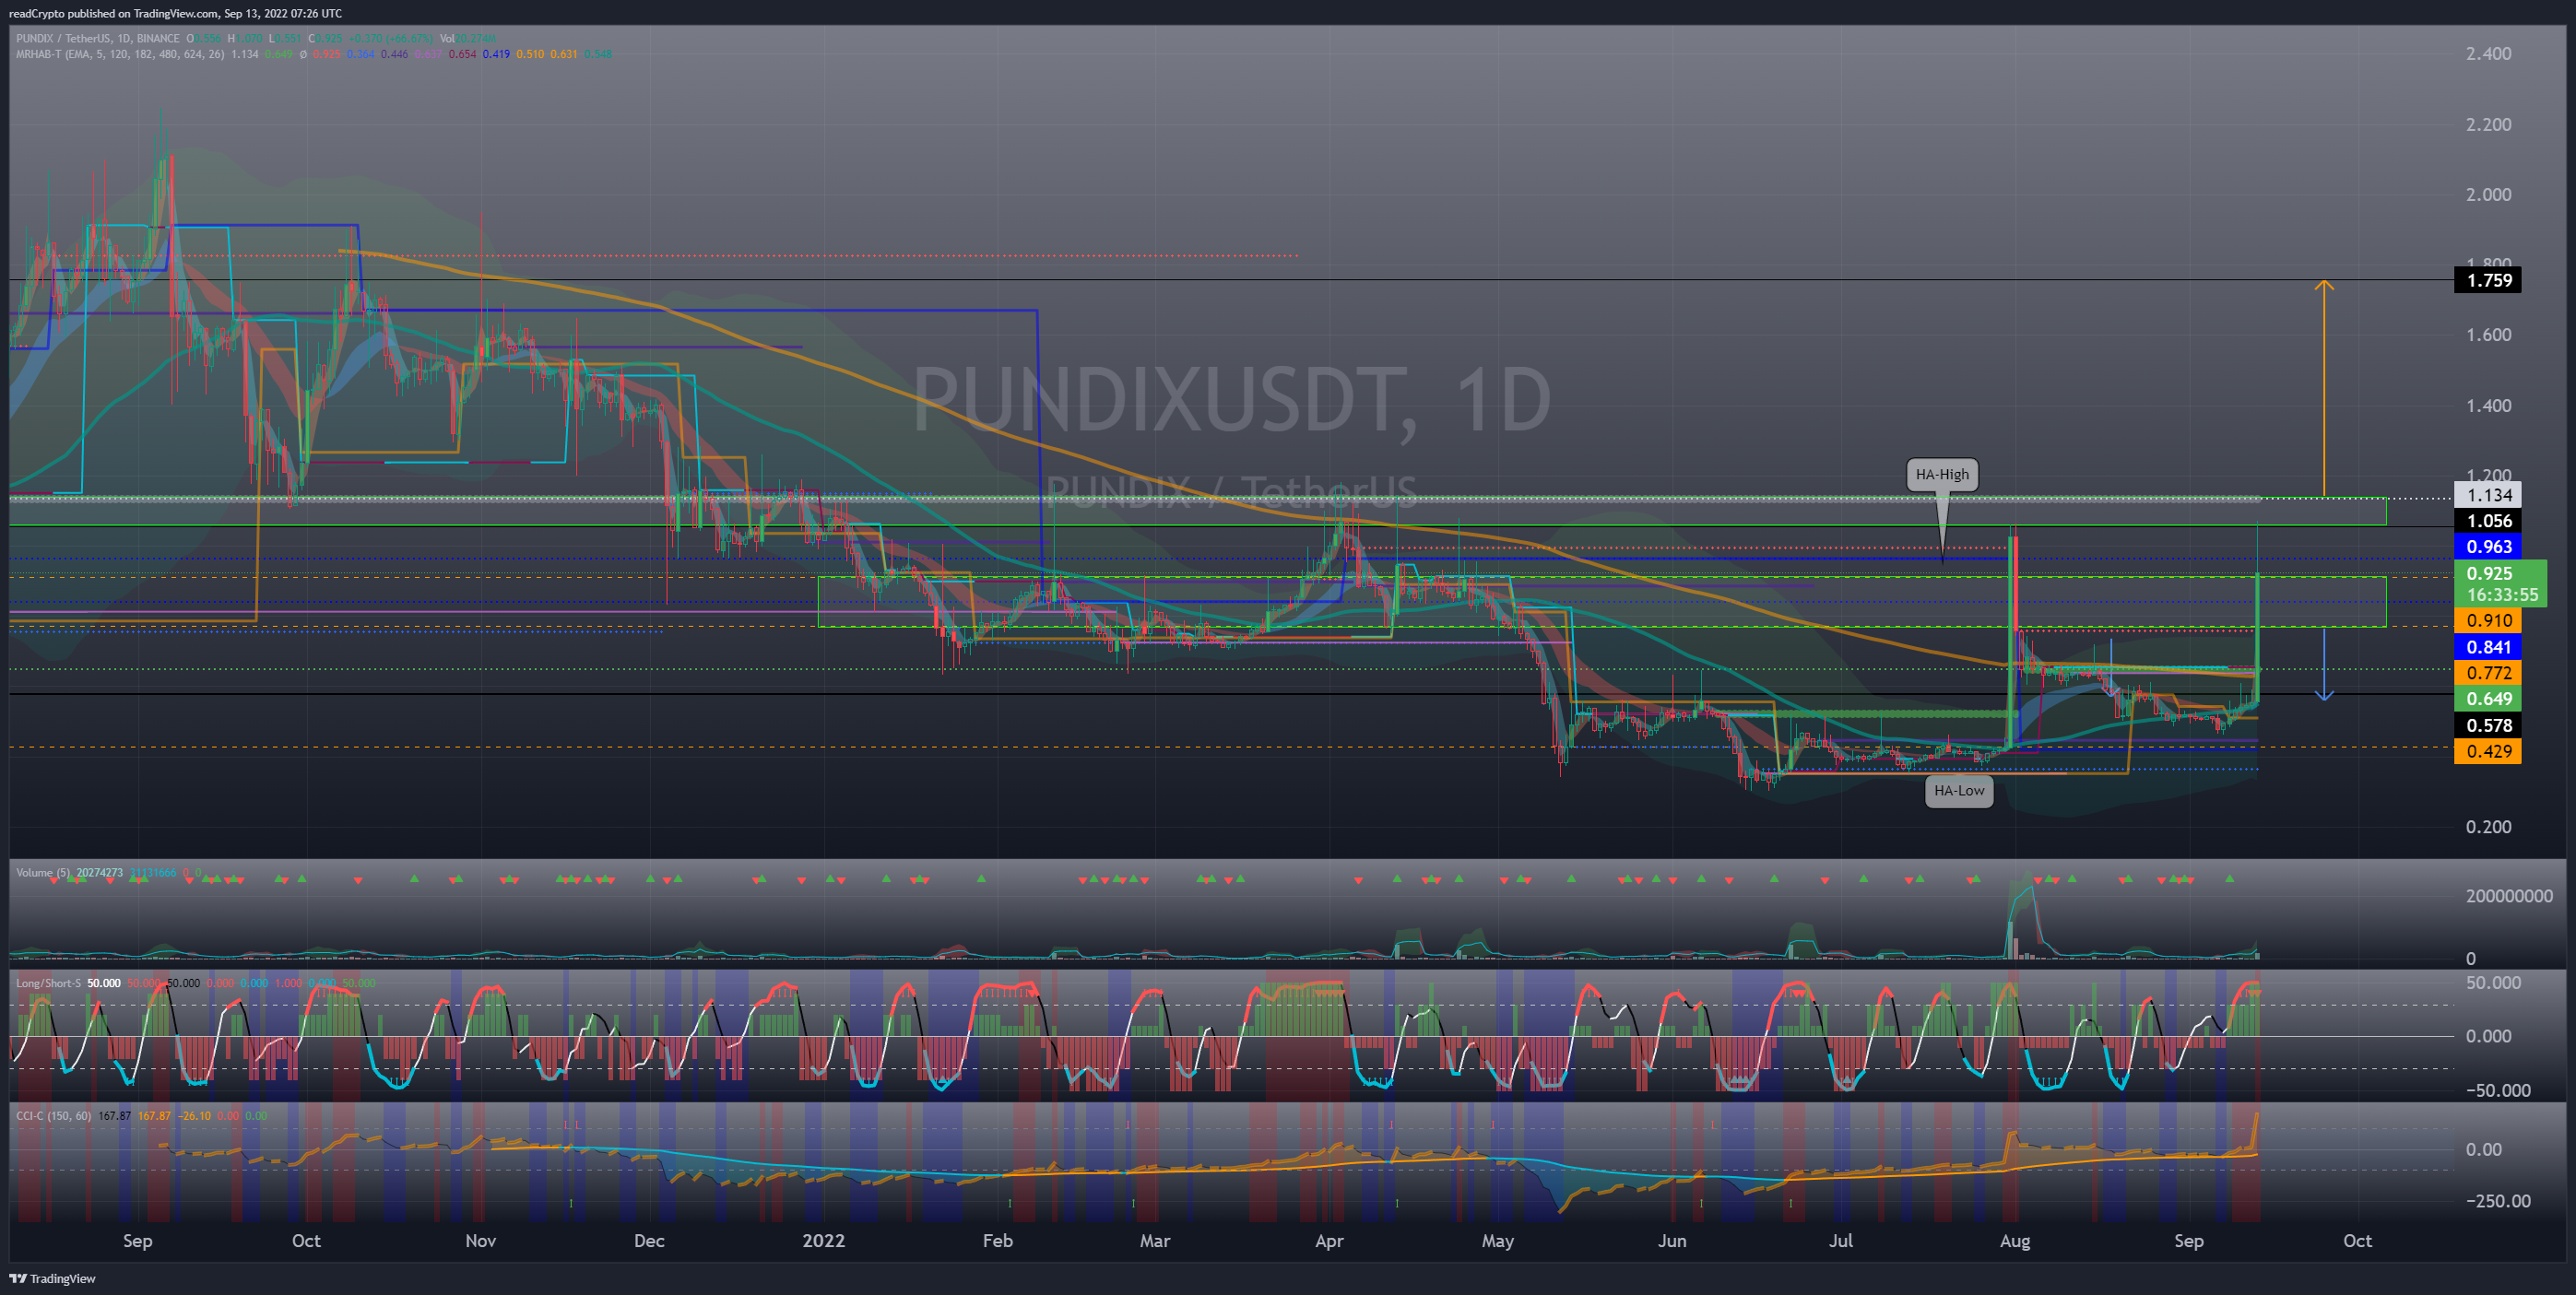Click the 50.000 oscillator axis value
This screenshot has width=2576, height=1295.
point(2492,983)
